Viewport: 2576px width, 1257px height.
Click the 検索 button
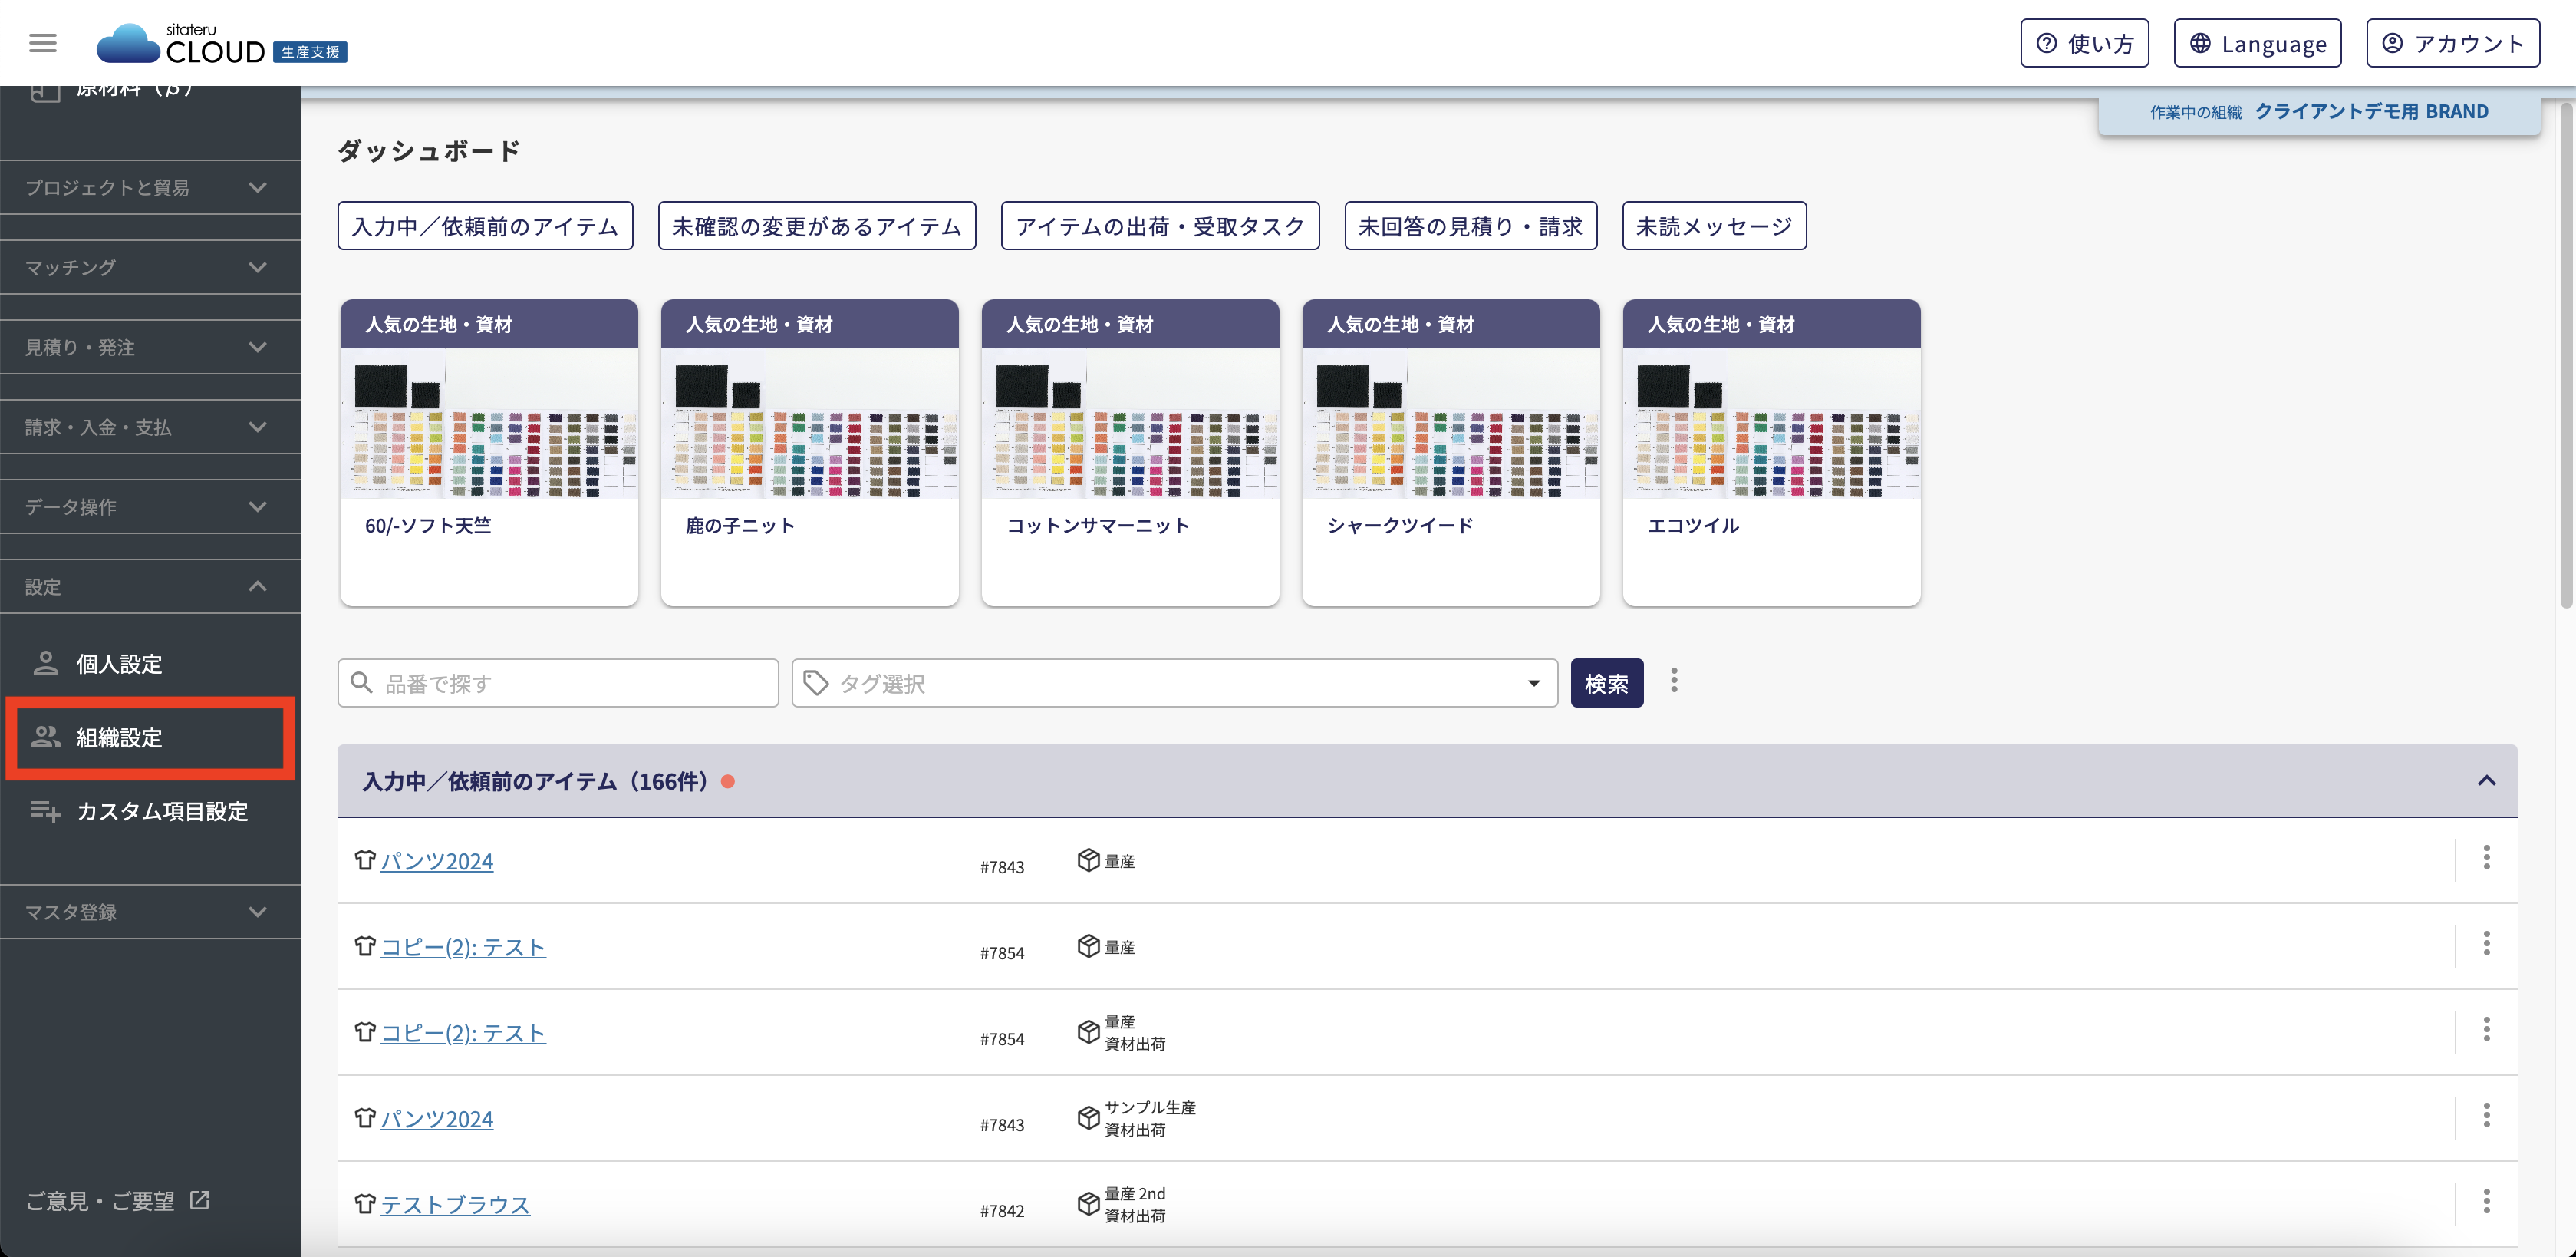point(1606,683)
